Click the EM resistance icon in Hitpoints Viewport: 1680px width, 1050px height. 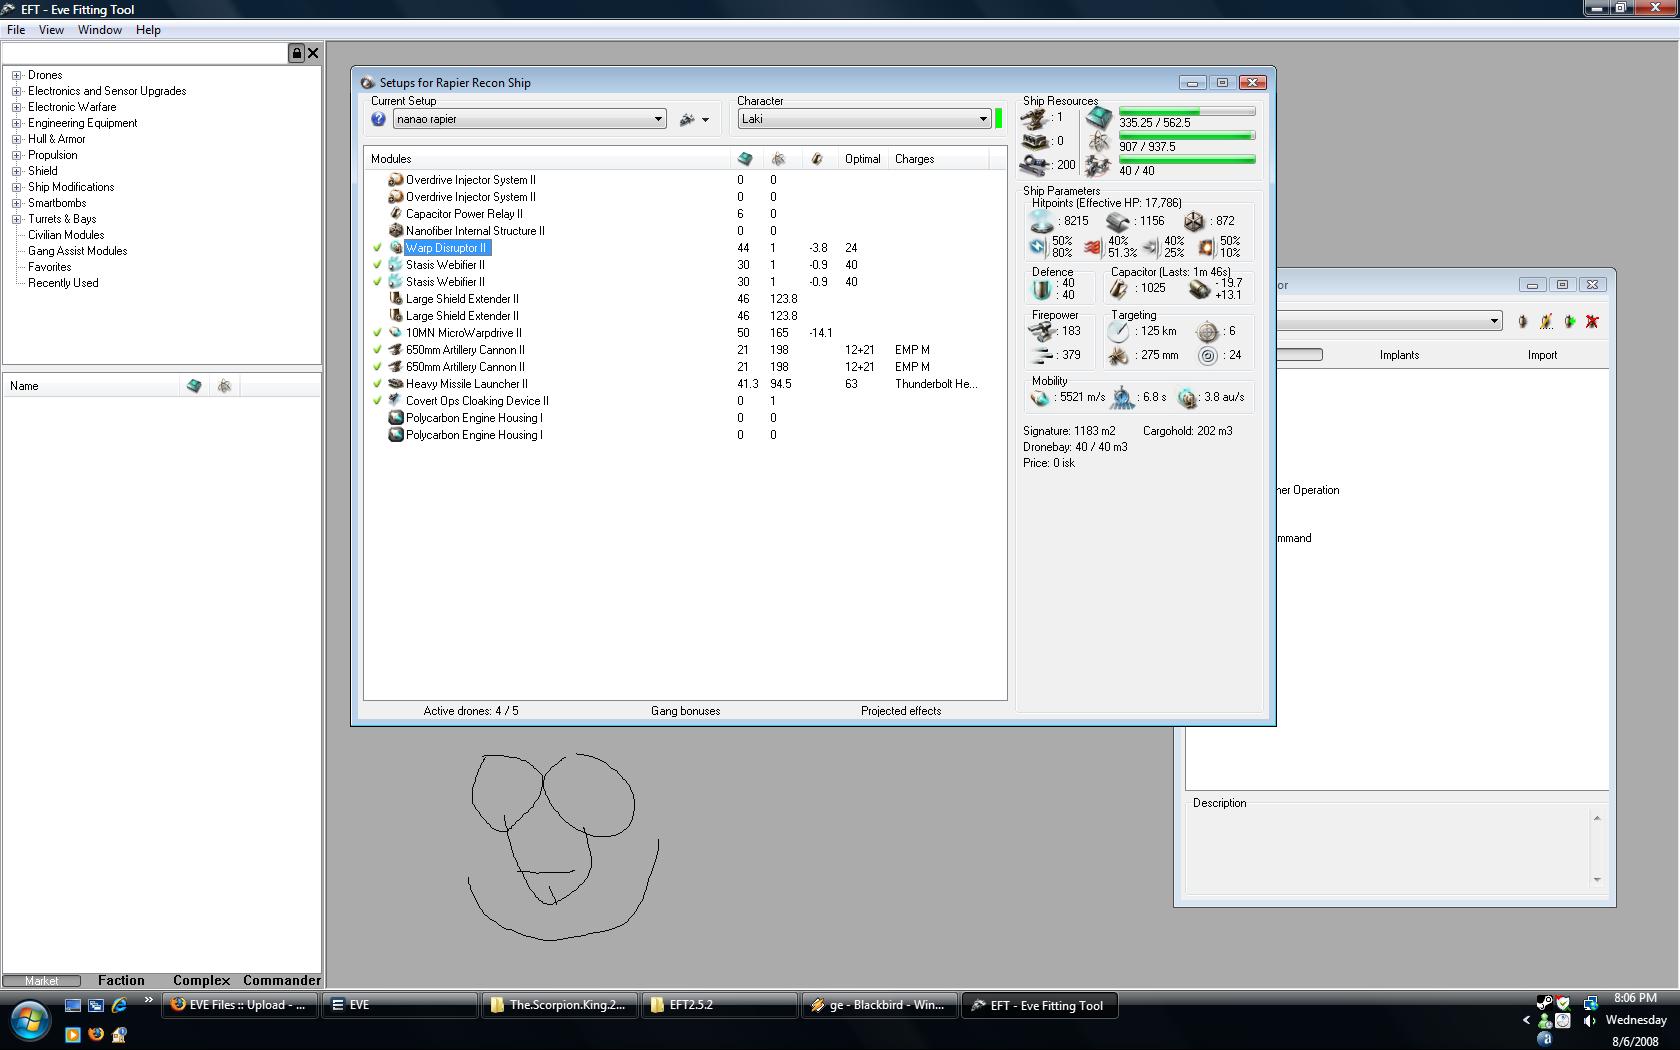tap(1037, 246)
